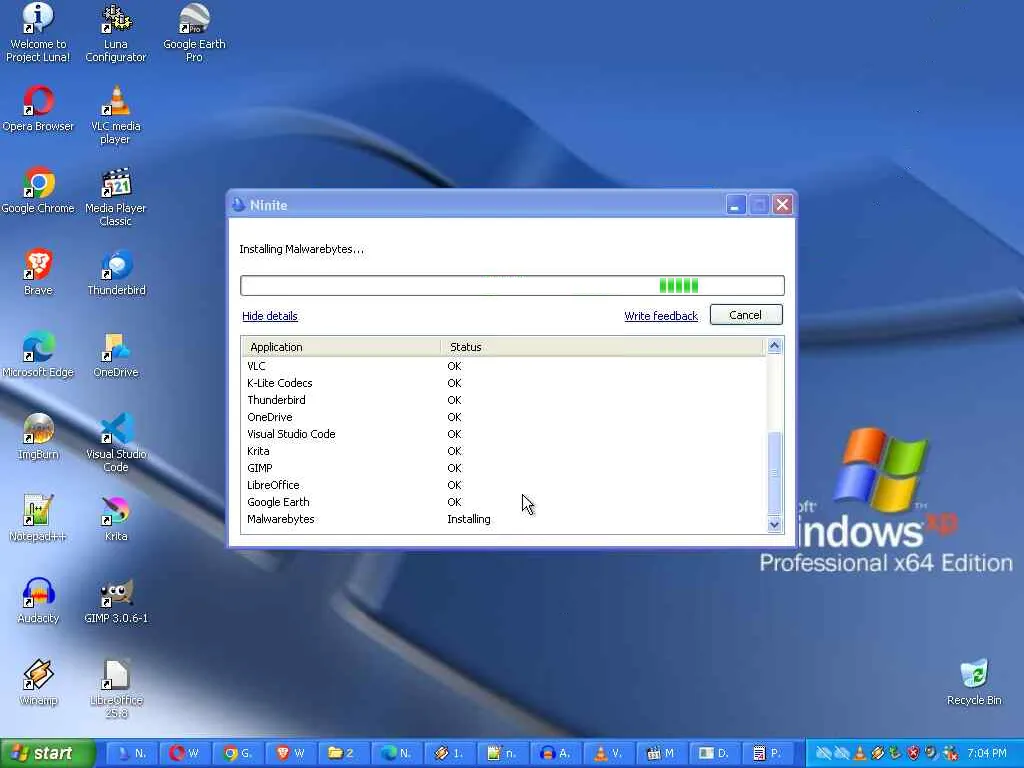The height and width of the screenshot is (768, 1024).
Task: Select the GIMP row in Ninite list
Action: [x=503, y=468]
